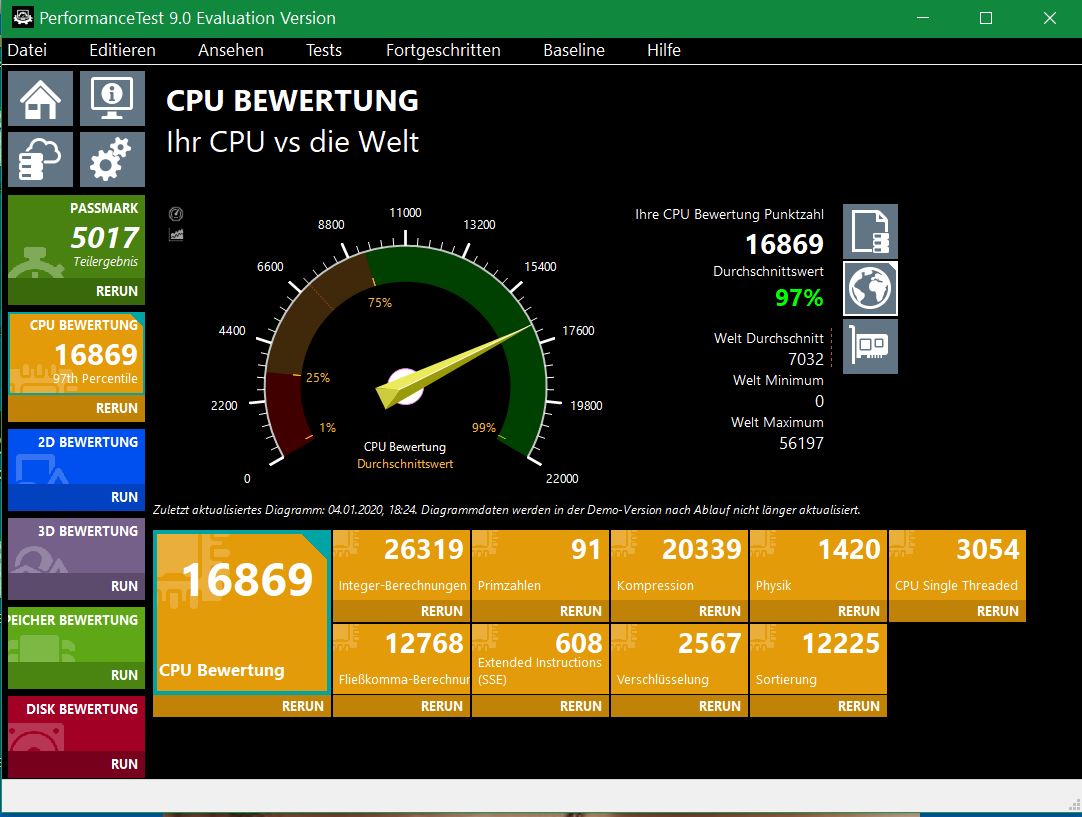Click the gauge needle center hub

click(x=406, y=386)
